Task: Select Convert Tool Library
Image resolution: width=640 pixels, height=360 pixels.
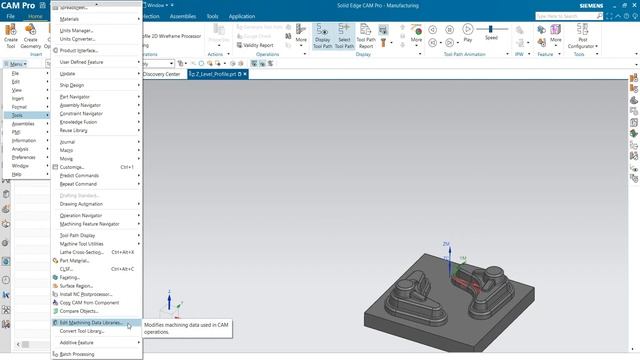Action: point(97,331)
